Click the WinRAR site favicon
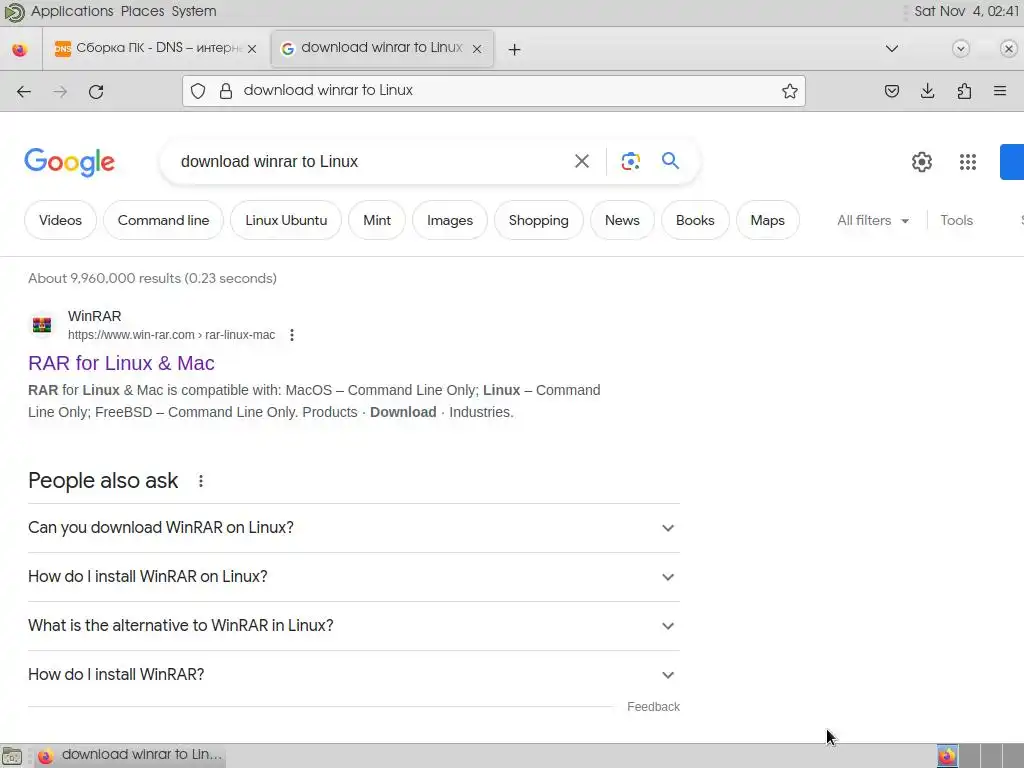This screenshot has width=1024, height=768. (x=42, y=325)
